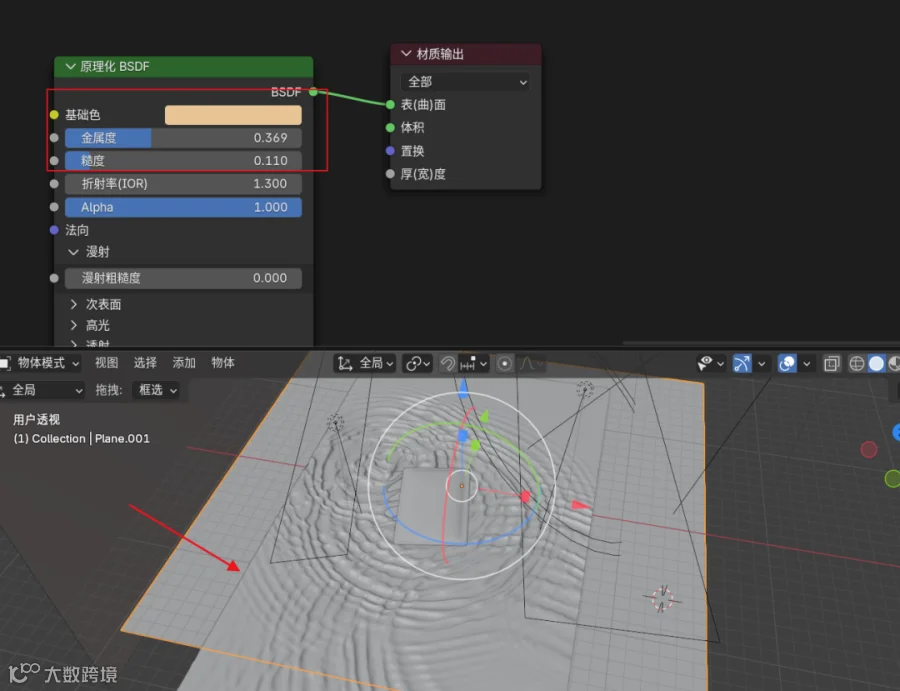Click the transform orientation axes icon
The height and width of the screenshot is (691, 900).
pos(345,363)
